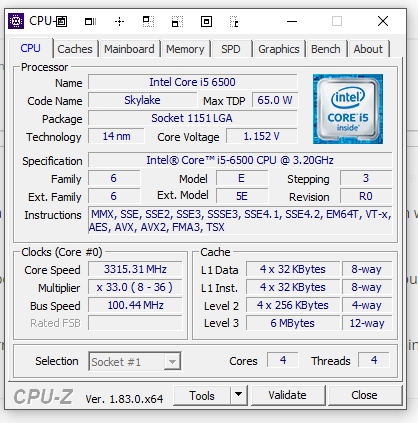Click the Bus Speed value 100.44 MHz

click(135, 305)
